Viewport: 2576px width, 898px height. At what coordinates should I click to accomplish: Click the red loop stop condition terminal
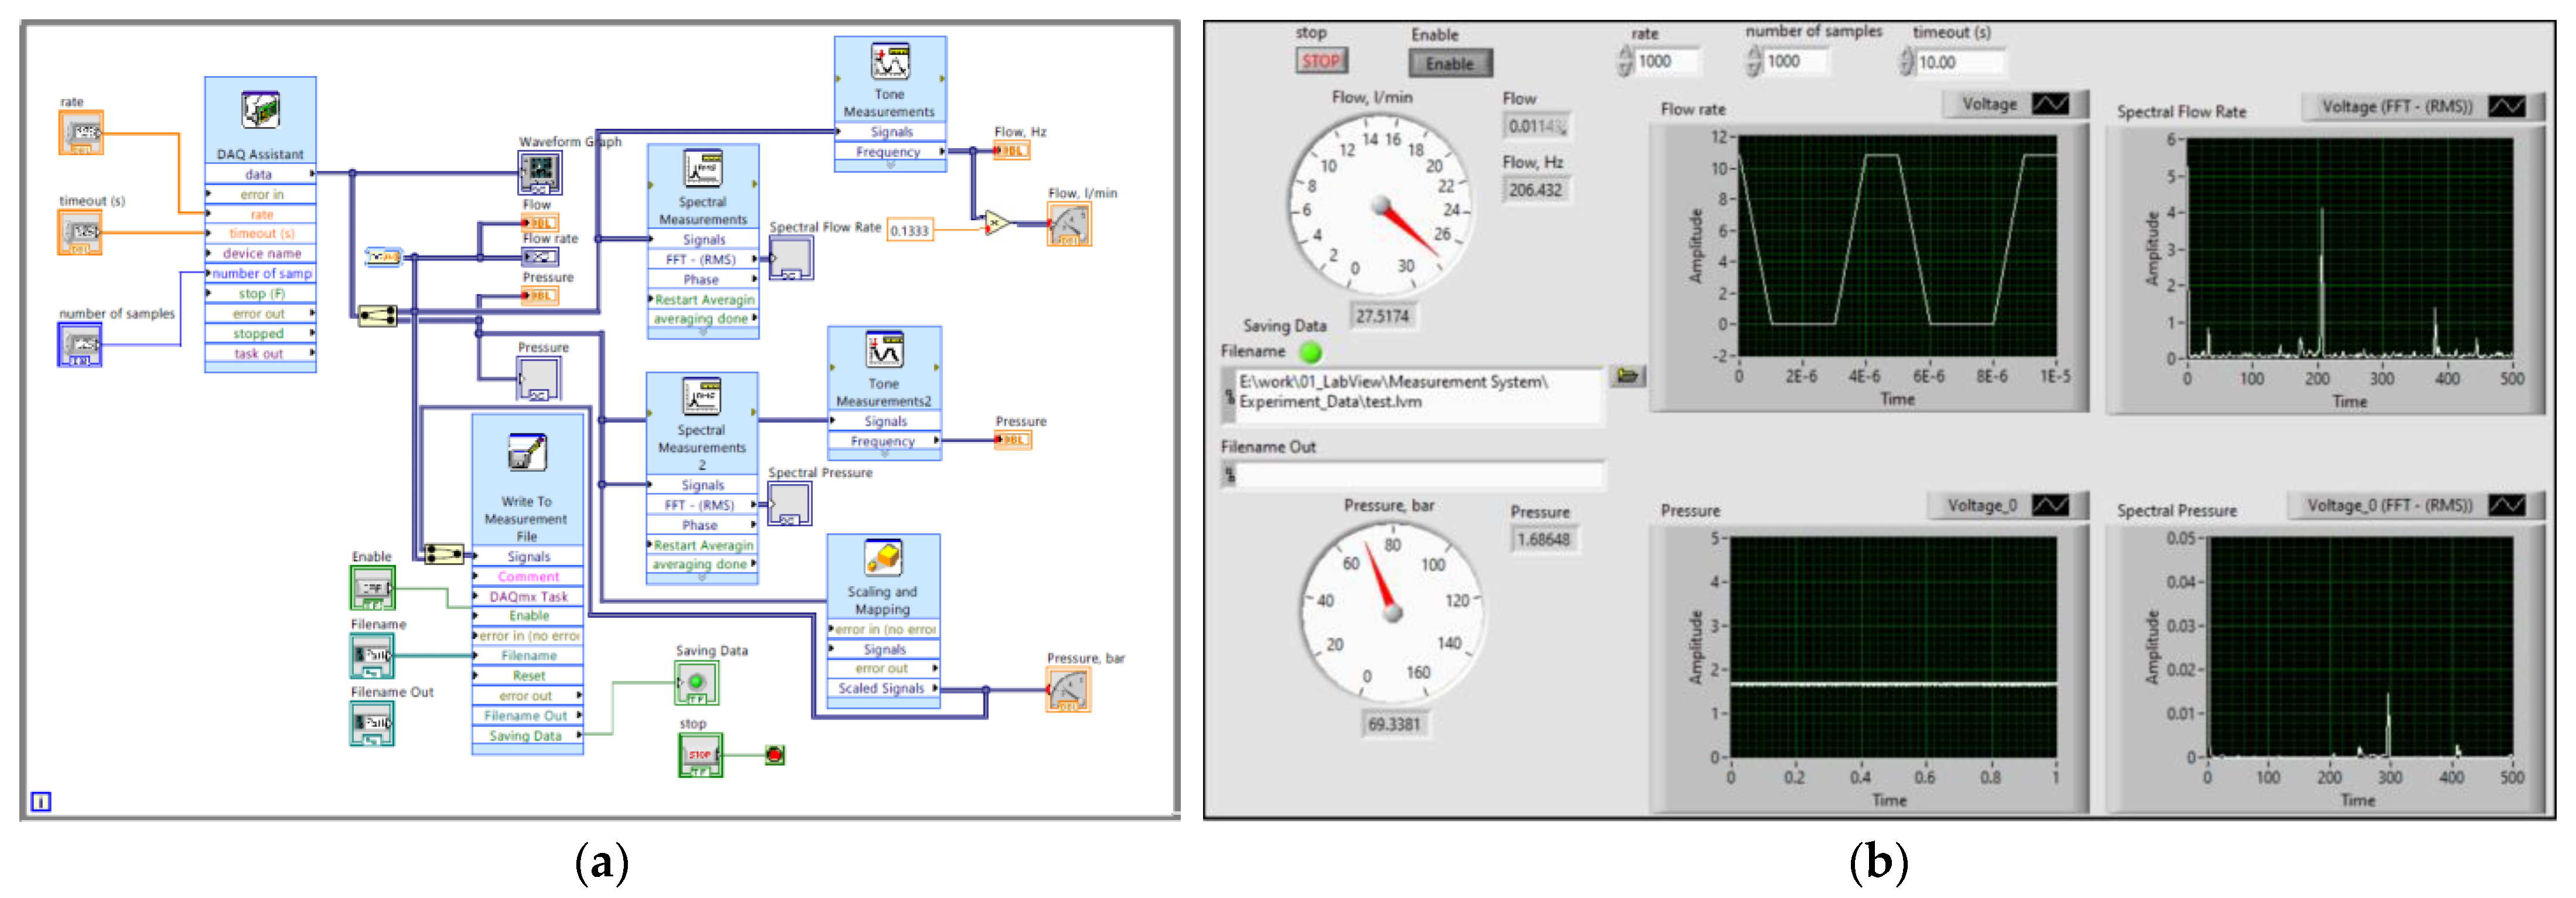coord(774,755)
